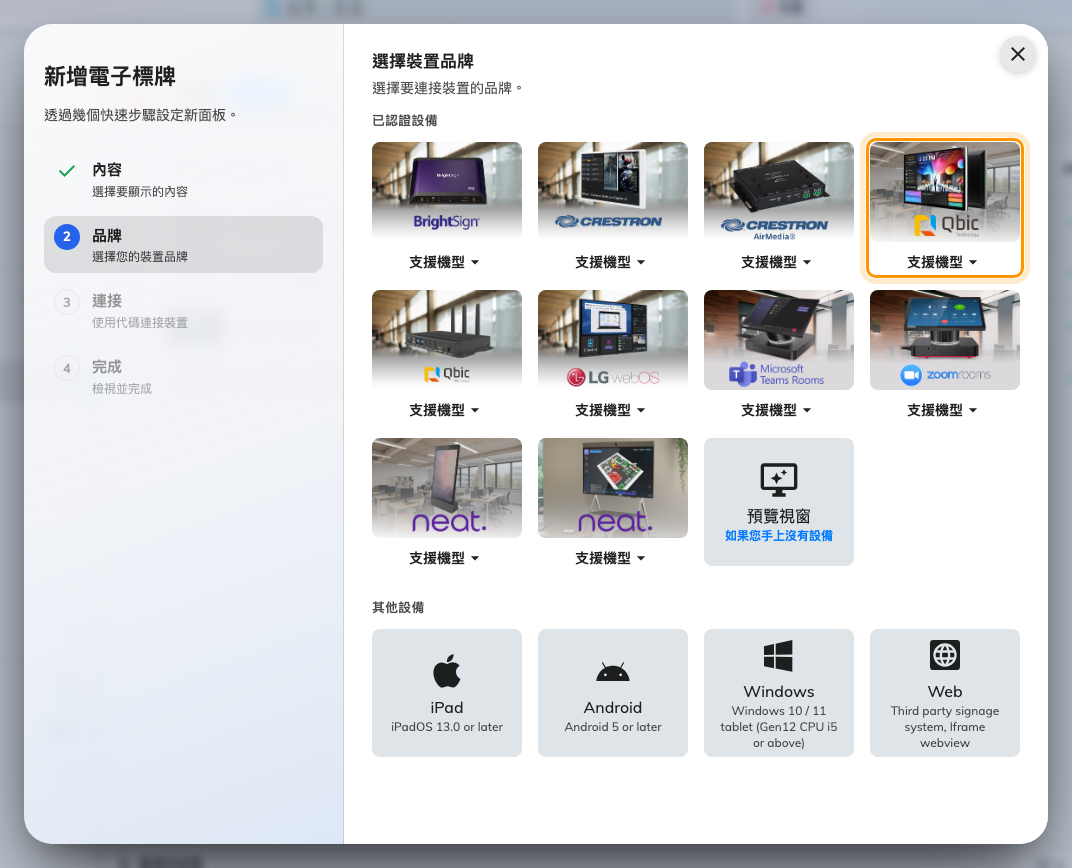Choose the Neat board device card
Image resolution: width=1072 pixels, height=868 pixels.
[613, 488]
